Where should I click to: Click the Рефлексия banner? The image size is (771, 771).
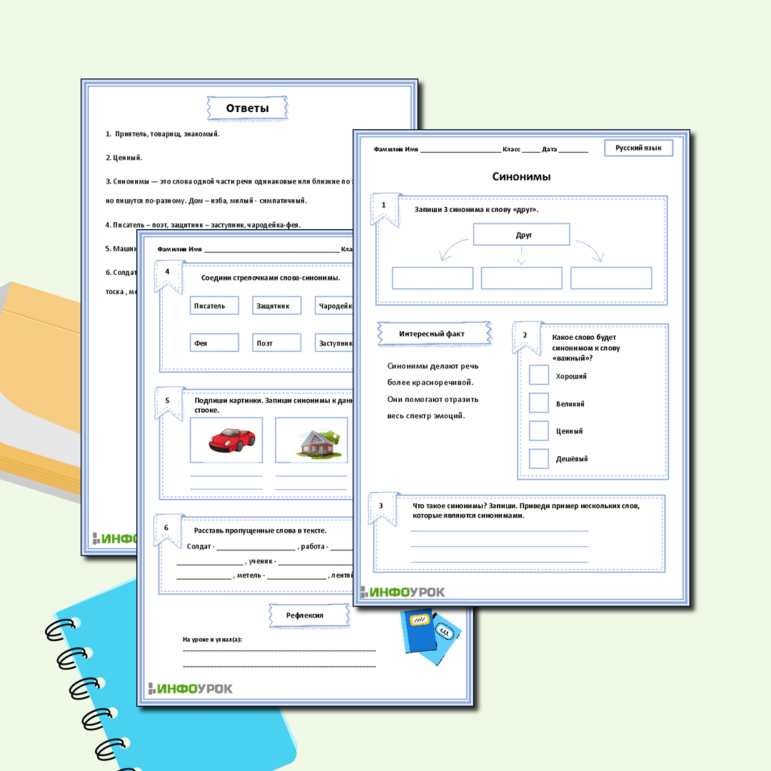(304, 615)
